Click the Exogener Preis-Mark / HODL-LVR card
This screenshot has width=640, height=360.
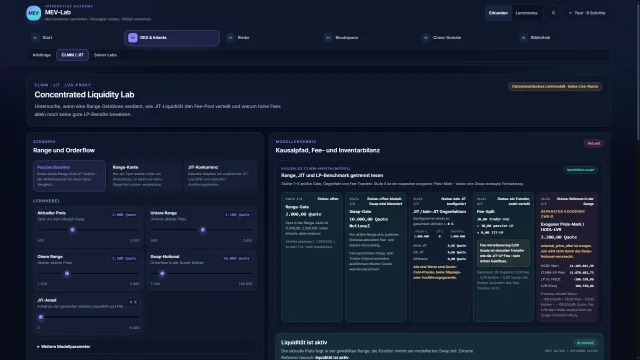tap(567, 257)
